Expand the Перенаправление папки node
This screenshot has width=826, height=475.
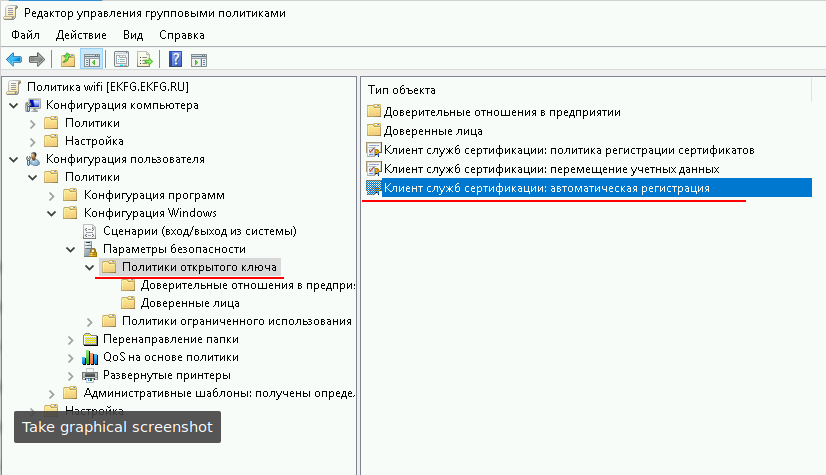point(70,339)
